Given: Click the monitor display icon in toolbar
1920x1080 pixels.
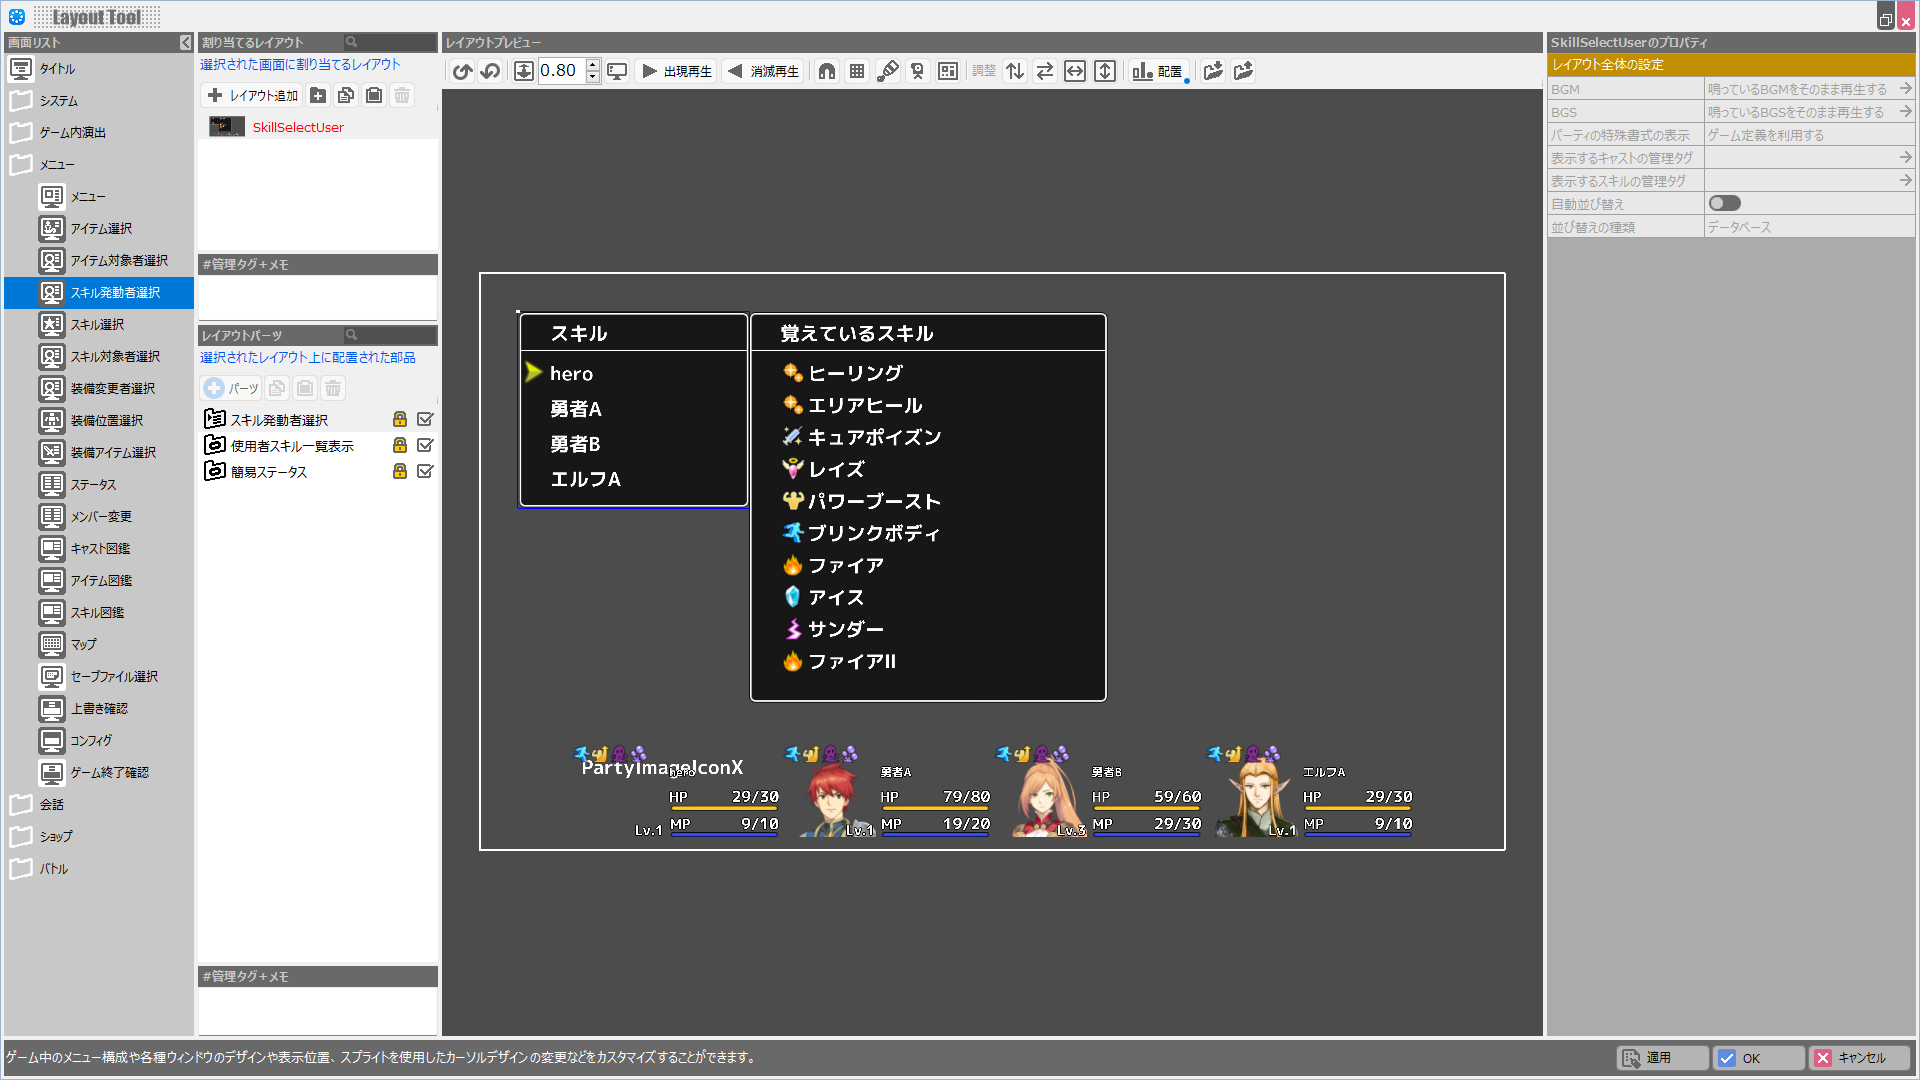Looking at the screenshot, I should point(617,71).
